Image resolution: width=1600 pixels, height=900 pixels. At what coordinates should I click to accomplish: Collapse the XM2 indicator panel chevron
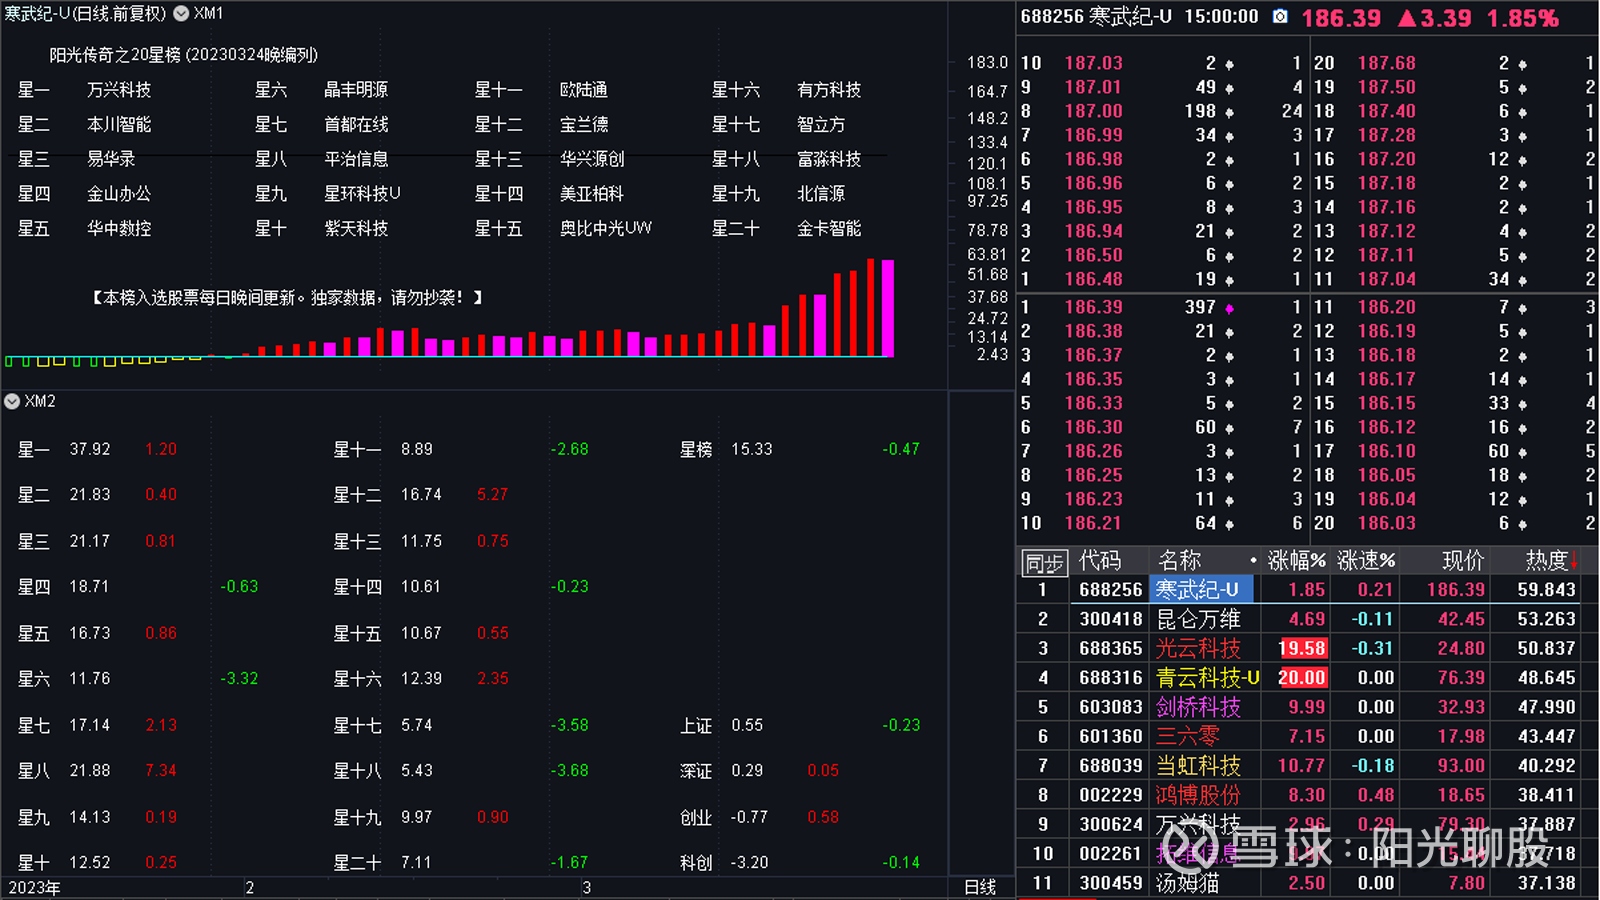pos(12,401)
